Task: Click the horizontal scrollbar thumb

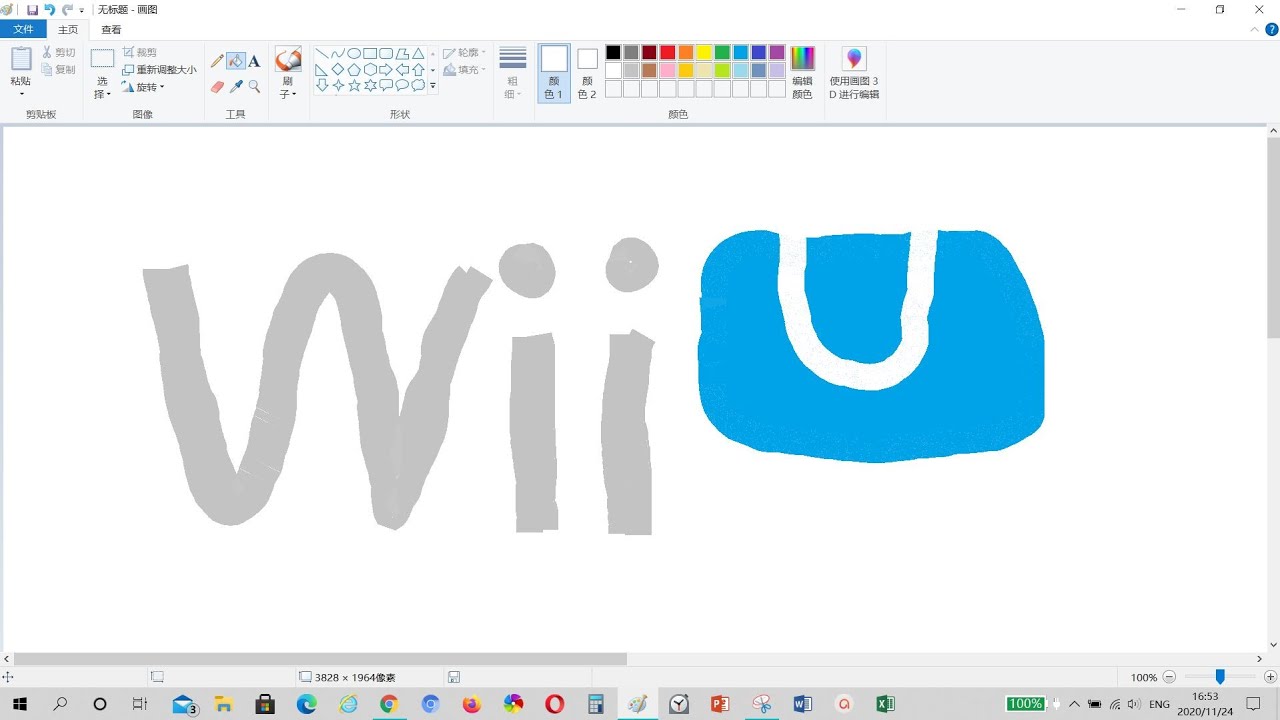Action: point(320,659)
